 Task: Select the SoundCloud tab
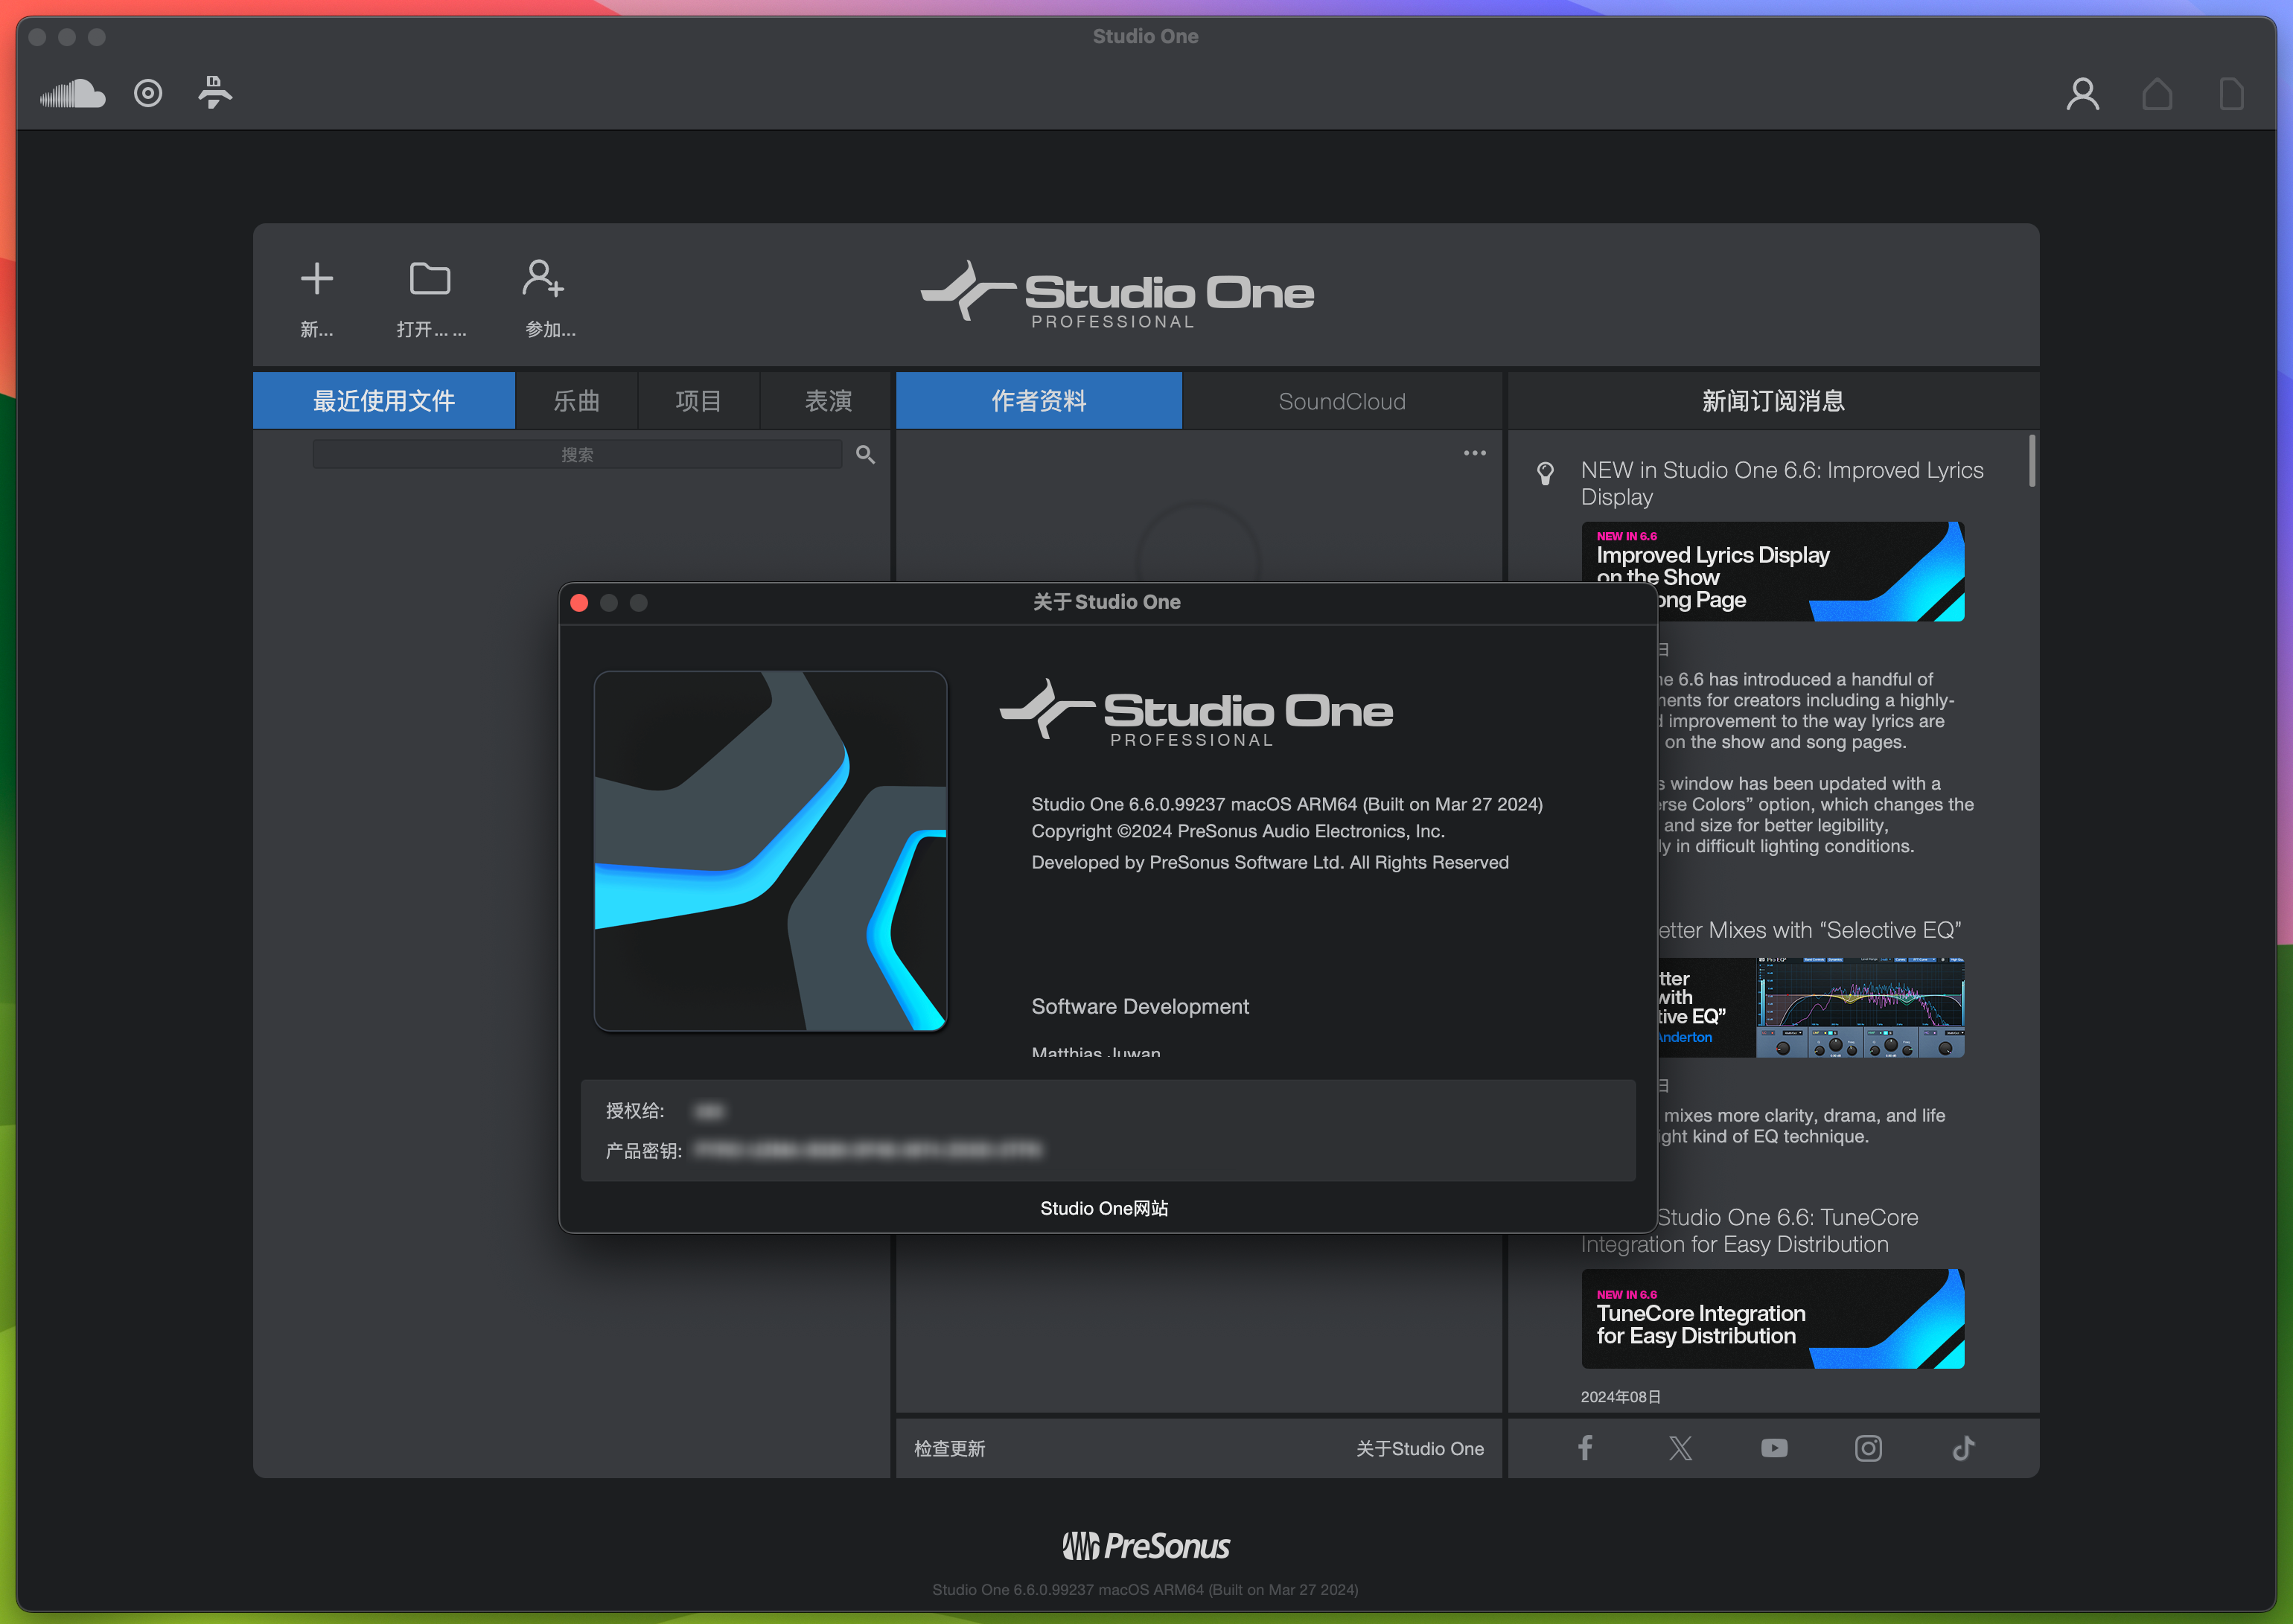[1342, 401]
